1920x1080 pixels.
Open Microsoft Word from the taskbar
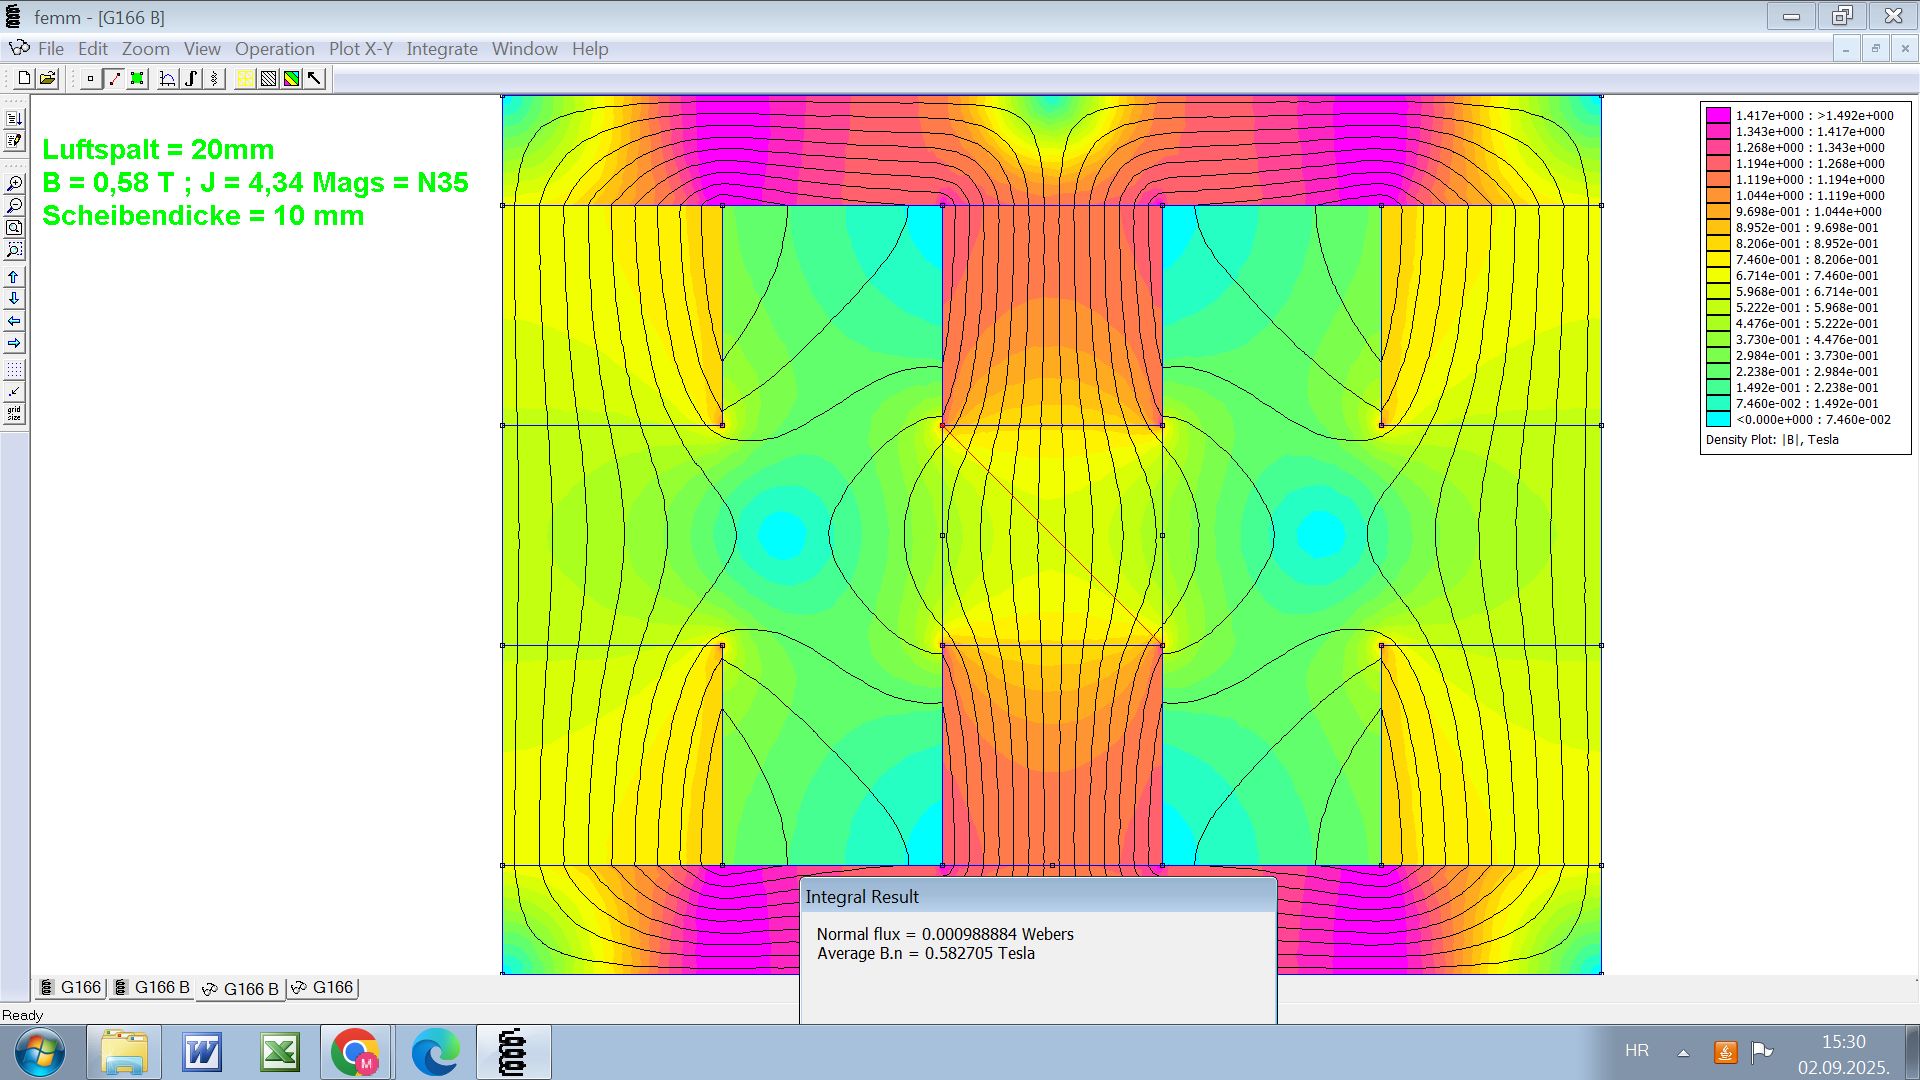pyautogui.click(x=202, y=1052)
